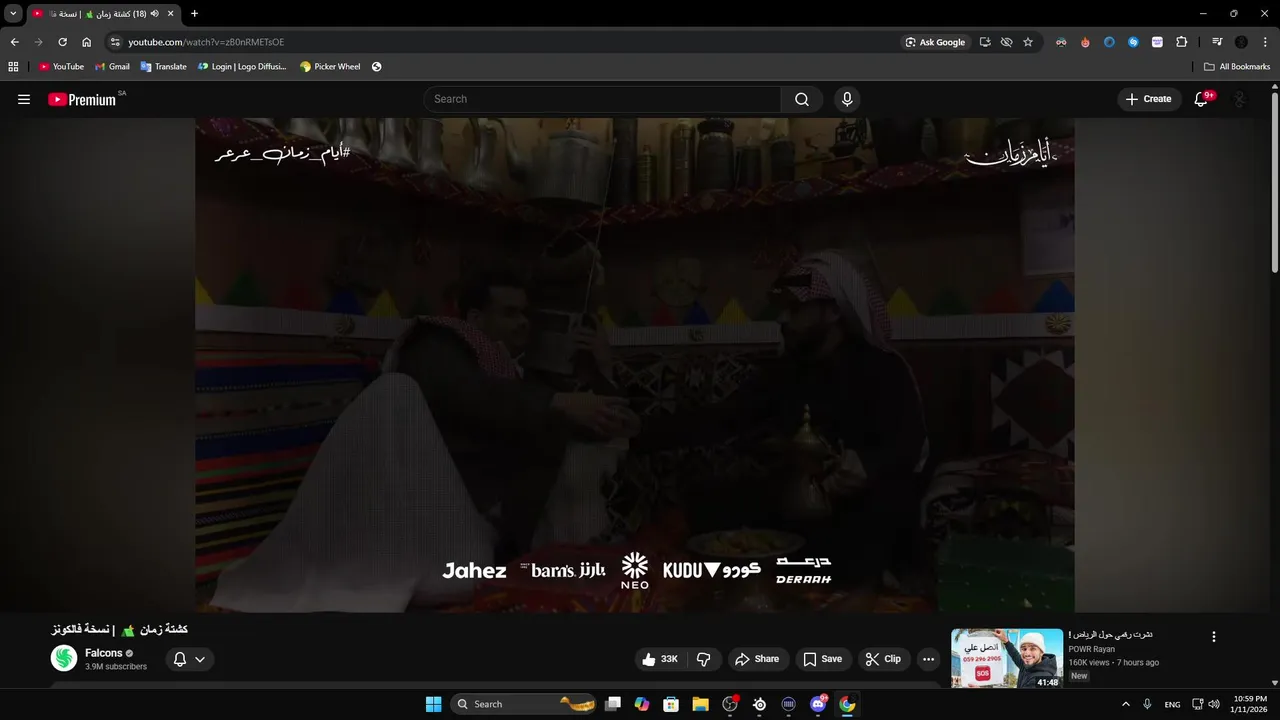Reload the current page
The width and height of the screenshot is (1280, 720).
coord(62,42)
